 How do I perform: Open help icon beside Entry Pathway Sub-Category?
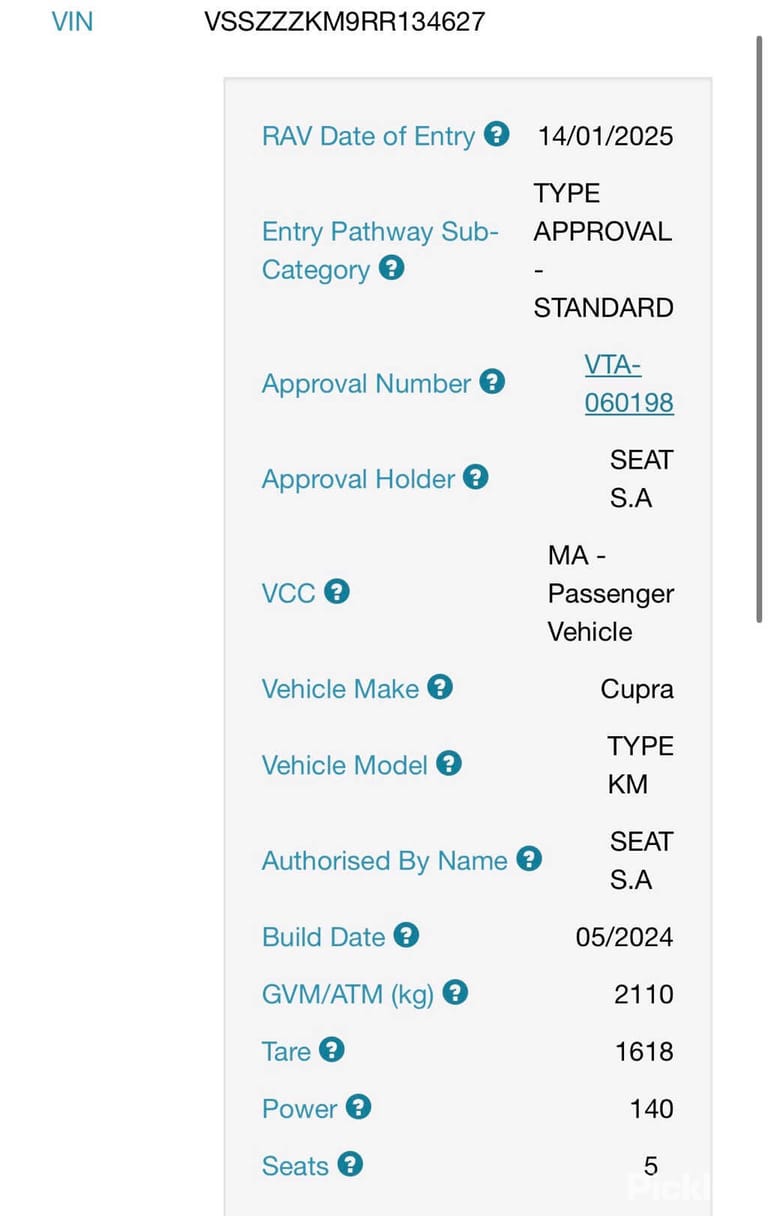(392, 268)
